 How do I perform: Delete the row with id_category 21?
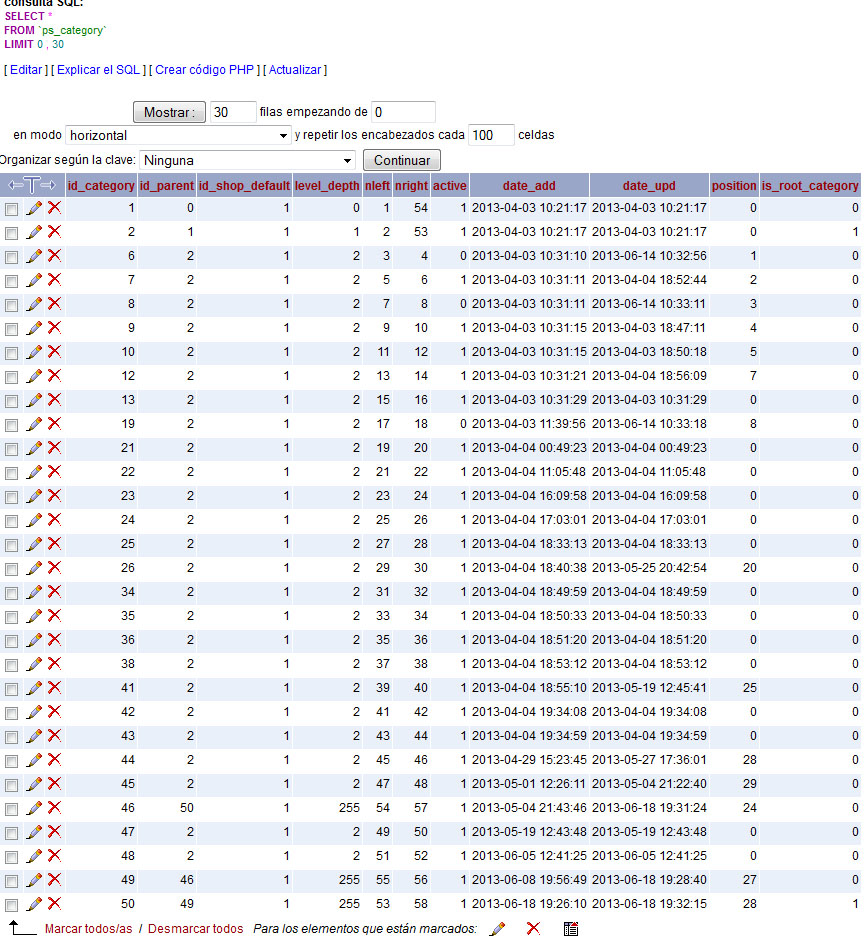click(54, 448)
